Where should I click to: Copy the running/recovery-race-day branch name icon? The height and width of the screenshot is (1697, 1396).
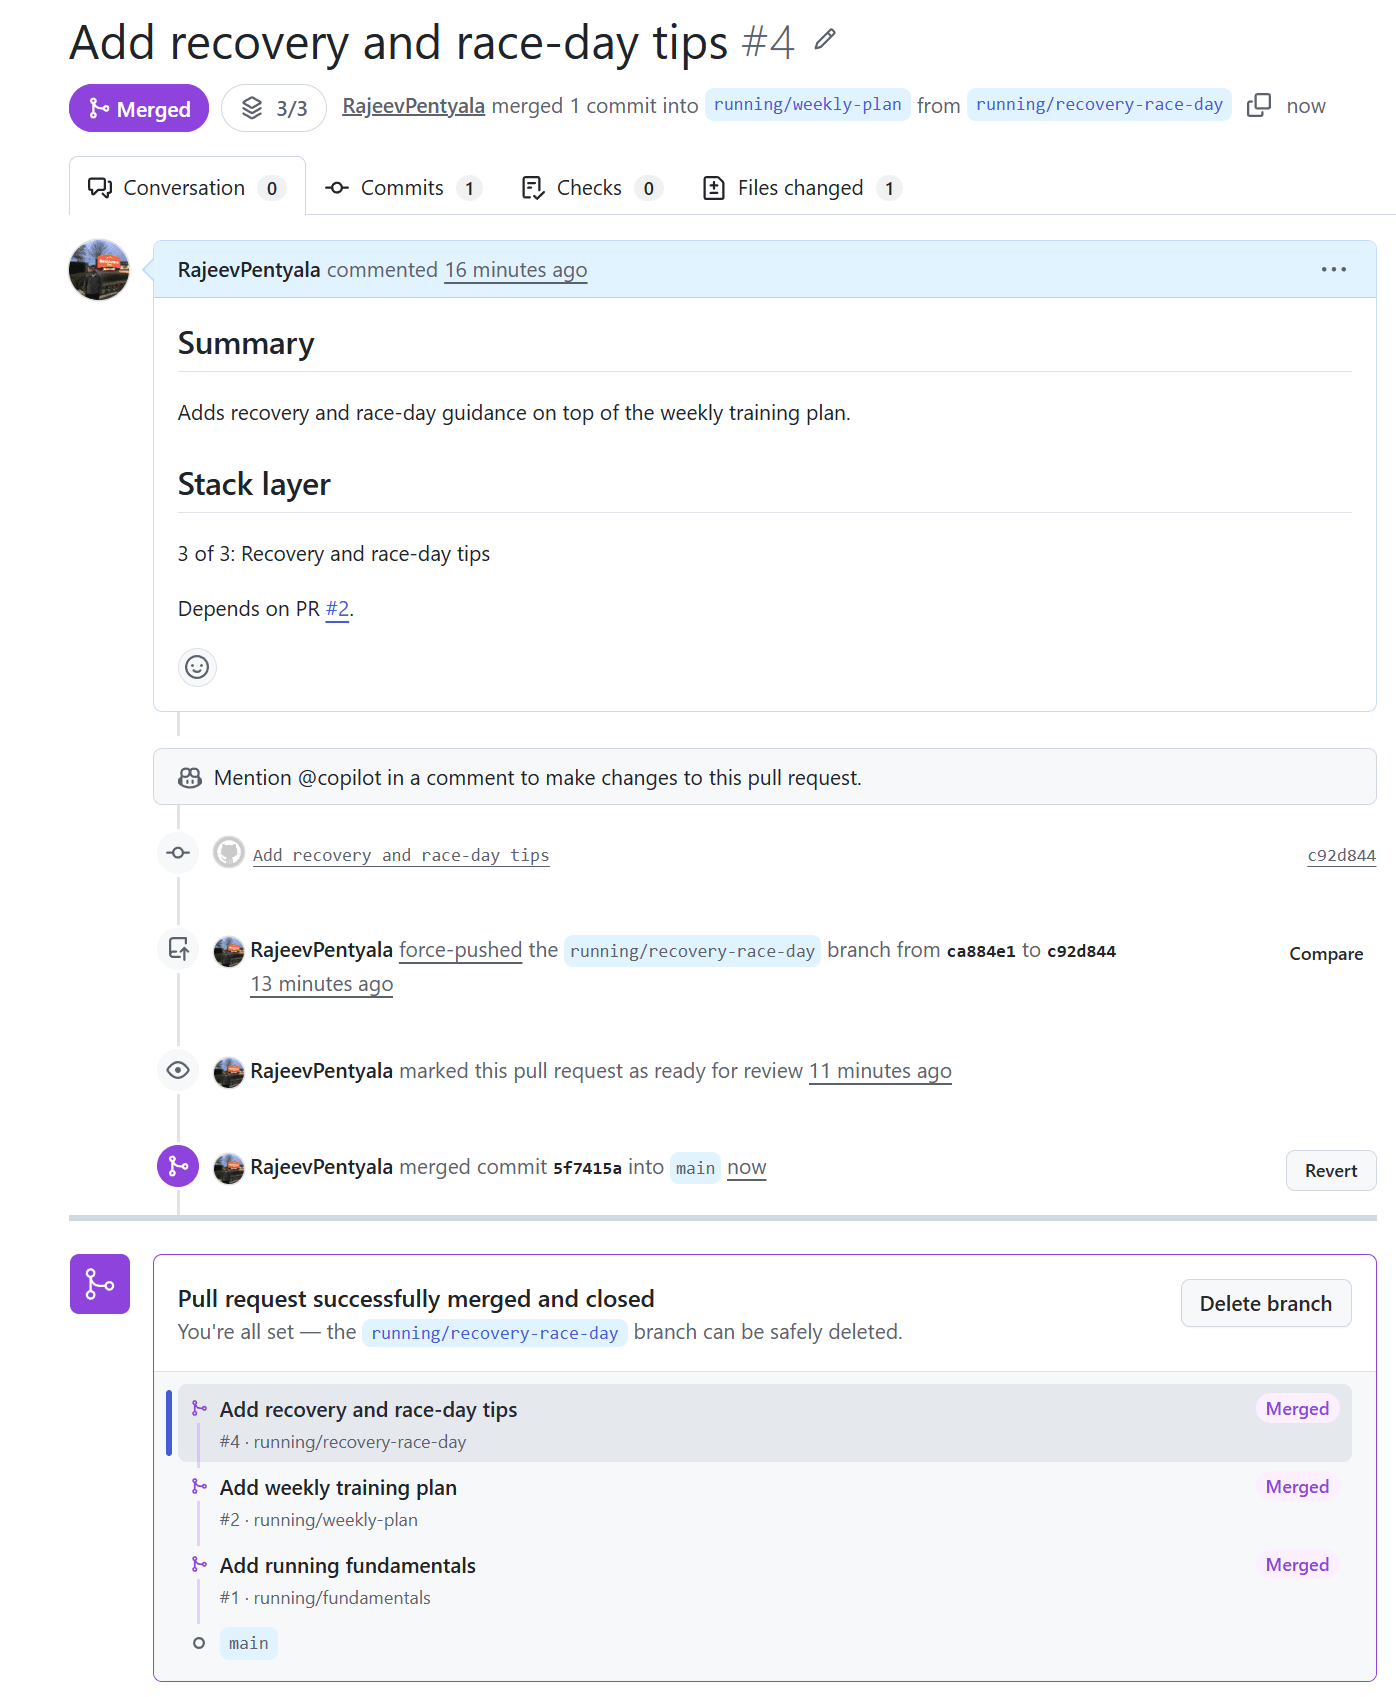[x=1259, y=105]
